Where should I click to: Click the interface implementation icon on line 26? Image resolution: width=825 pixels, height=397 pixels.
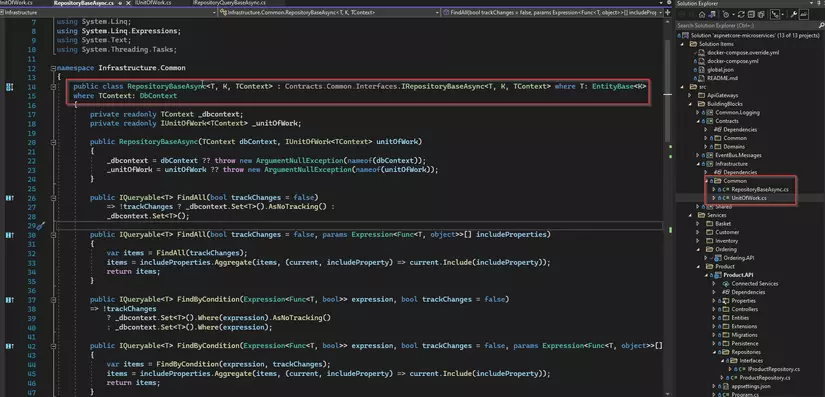(x=9, y=198)
